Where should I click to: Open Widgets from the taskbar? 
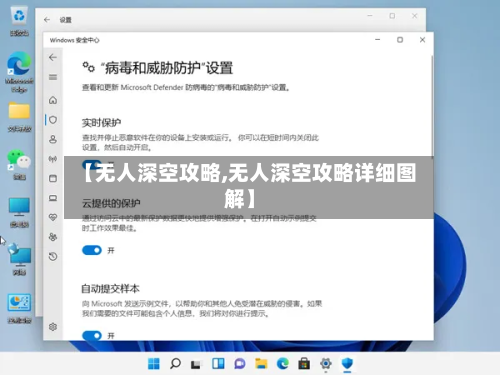pos(218,364)
